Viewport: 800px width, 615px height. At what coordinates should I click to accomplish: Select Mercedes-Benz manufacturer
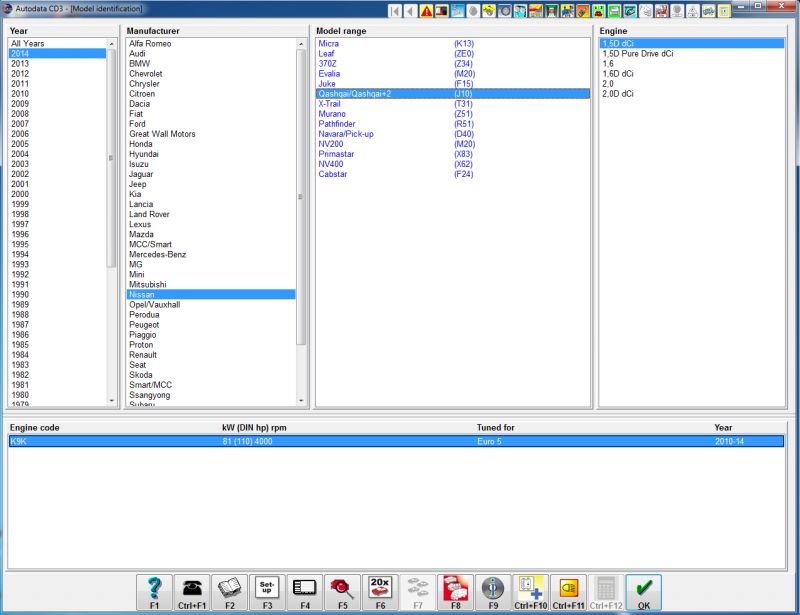coord(211,254)
